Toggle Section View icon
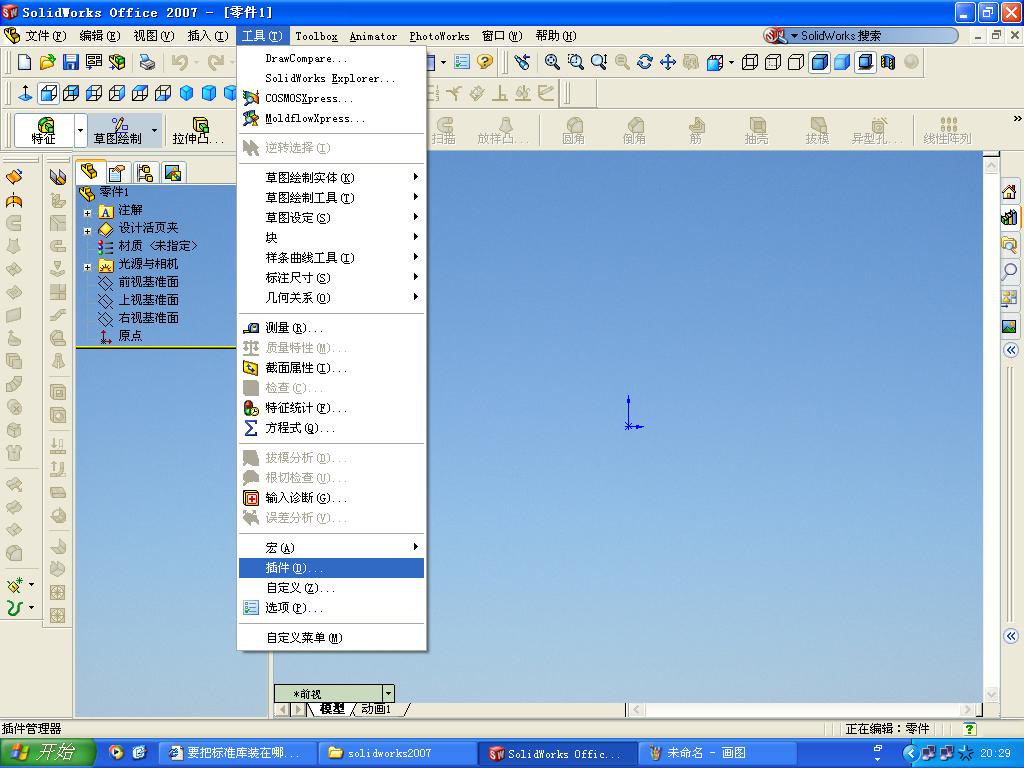Image resolution: width=1024 pixels, height=768 pixels. [888, 62]
